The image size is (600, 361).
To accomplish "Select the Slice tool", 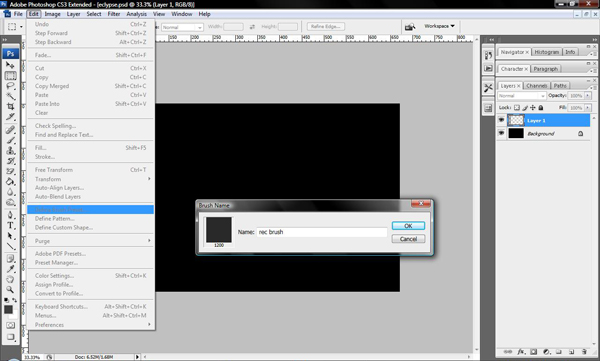I will pos(10,117).
